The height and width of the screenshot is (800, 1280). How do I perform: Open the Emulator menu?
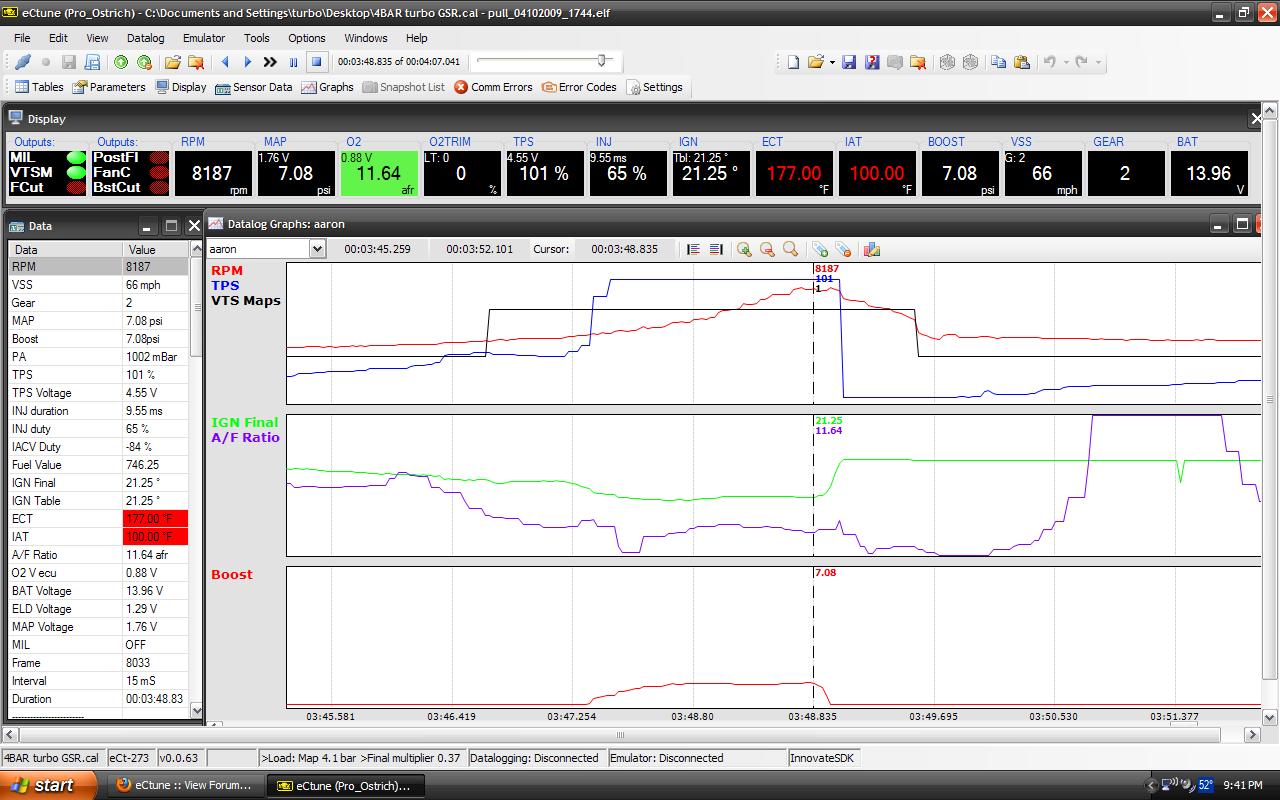pos(204,38)
